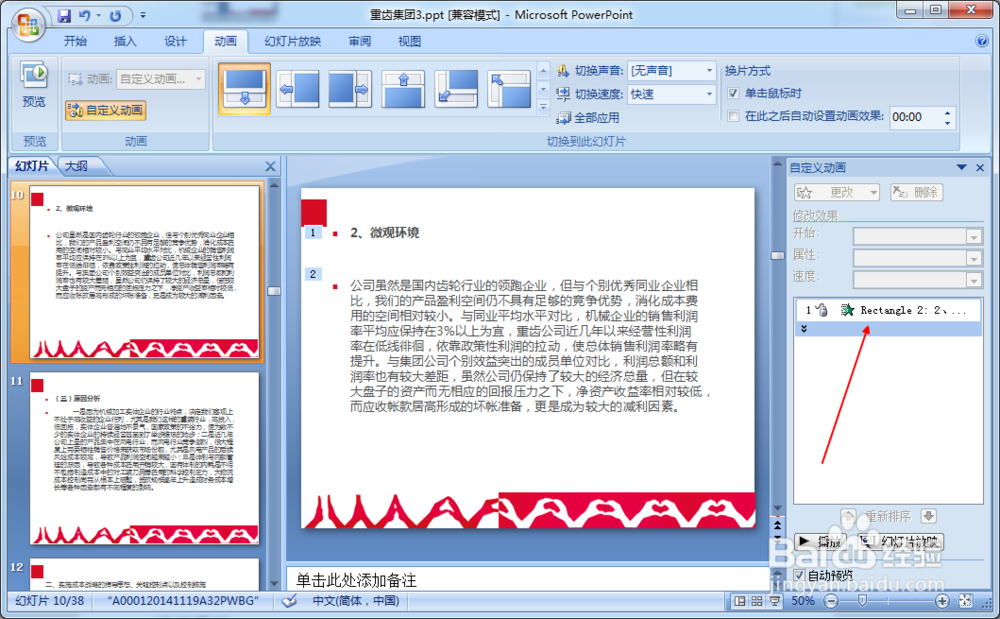Open the 开始 ribbon tab
Viewport: 1000px width, 619px height.
(x=75, y=41)
